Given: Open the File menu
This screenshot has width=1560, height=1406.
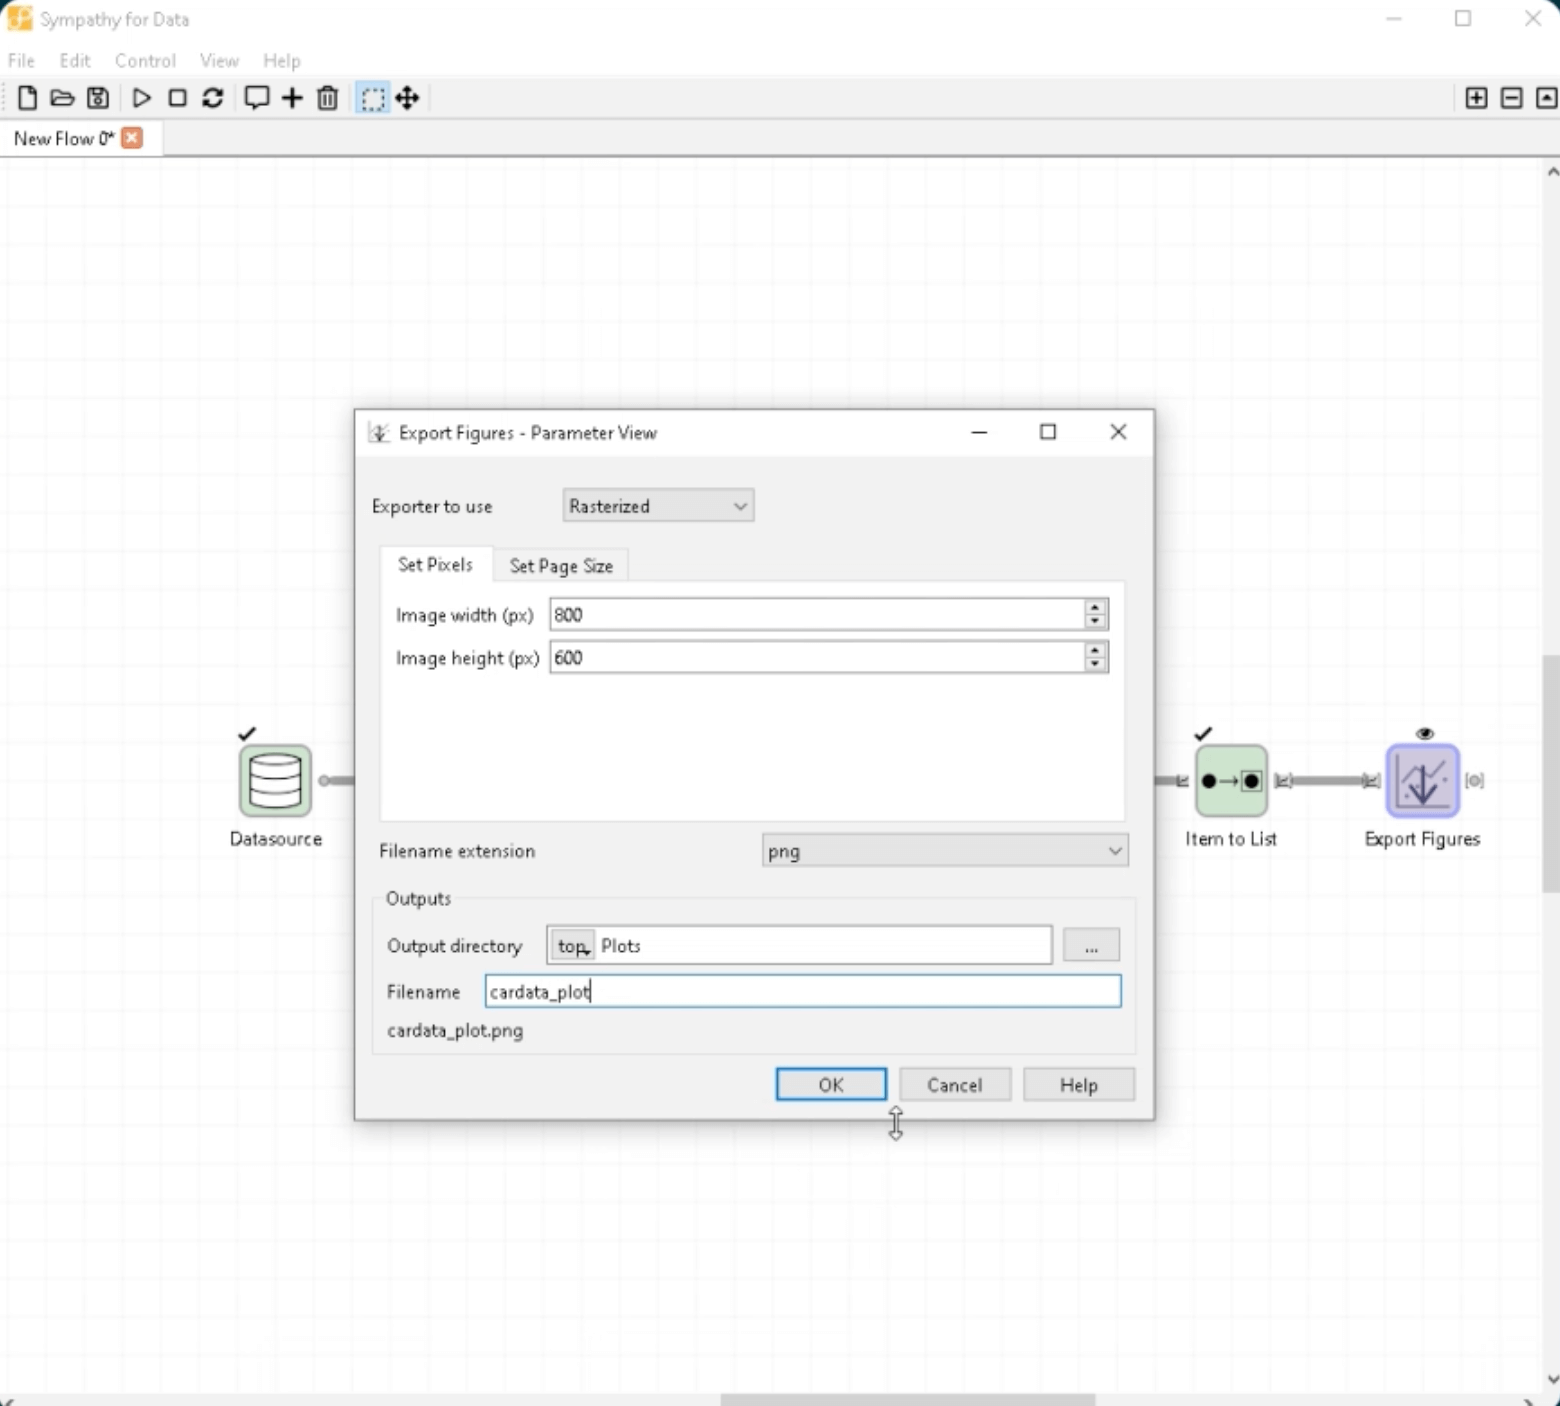Looking at the screenshot, I should point(21,60).
